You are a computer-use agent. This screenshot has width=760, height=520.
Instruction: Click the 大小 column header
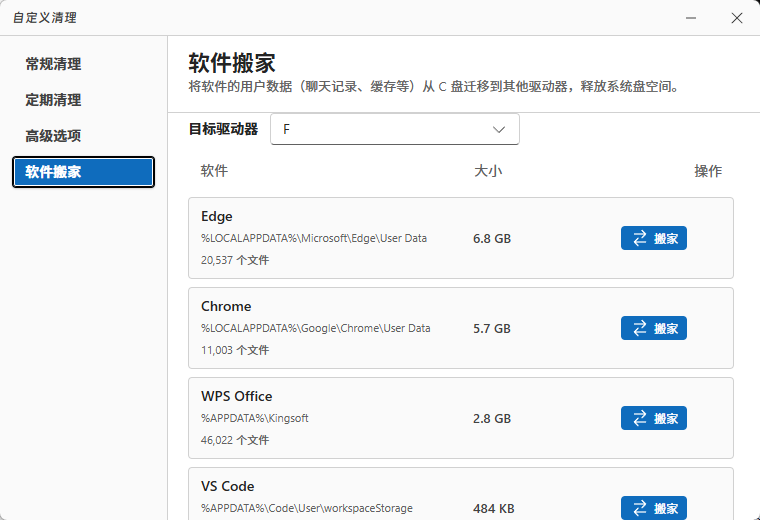(488, 171)
